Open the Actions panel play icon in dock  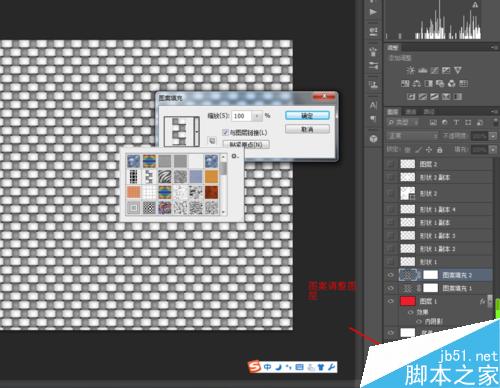tap(373, 12)
